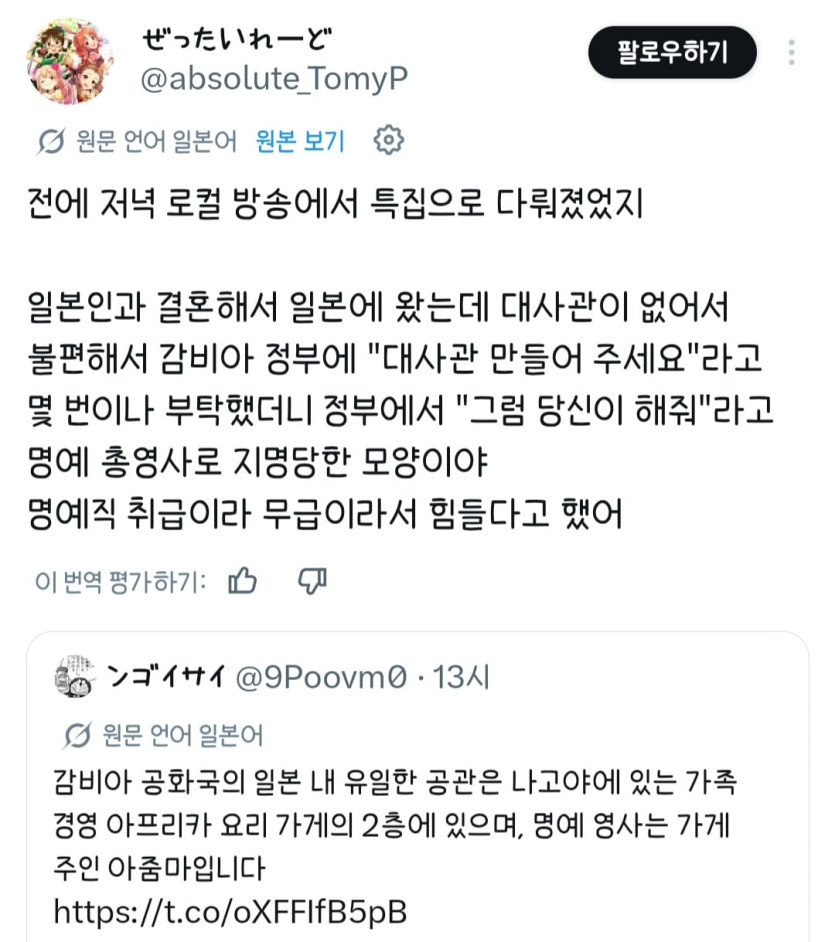Open the three-dot more options menu
835x942 pixels.
click(792, 52)
